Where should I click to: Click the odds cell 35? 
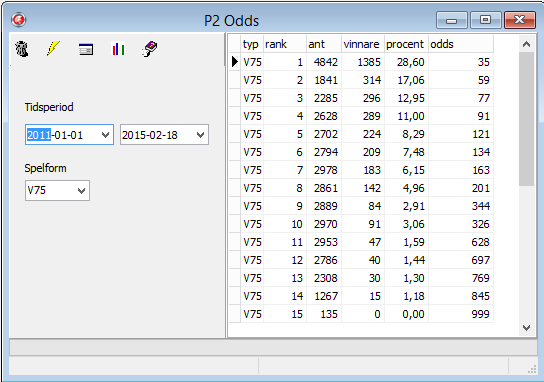[461, 62]
